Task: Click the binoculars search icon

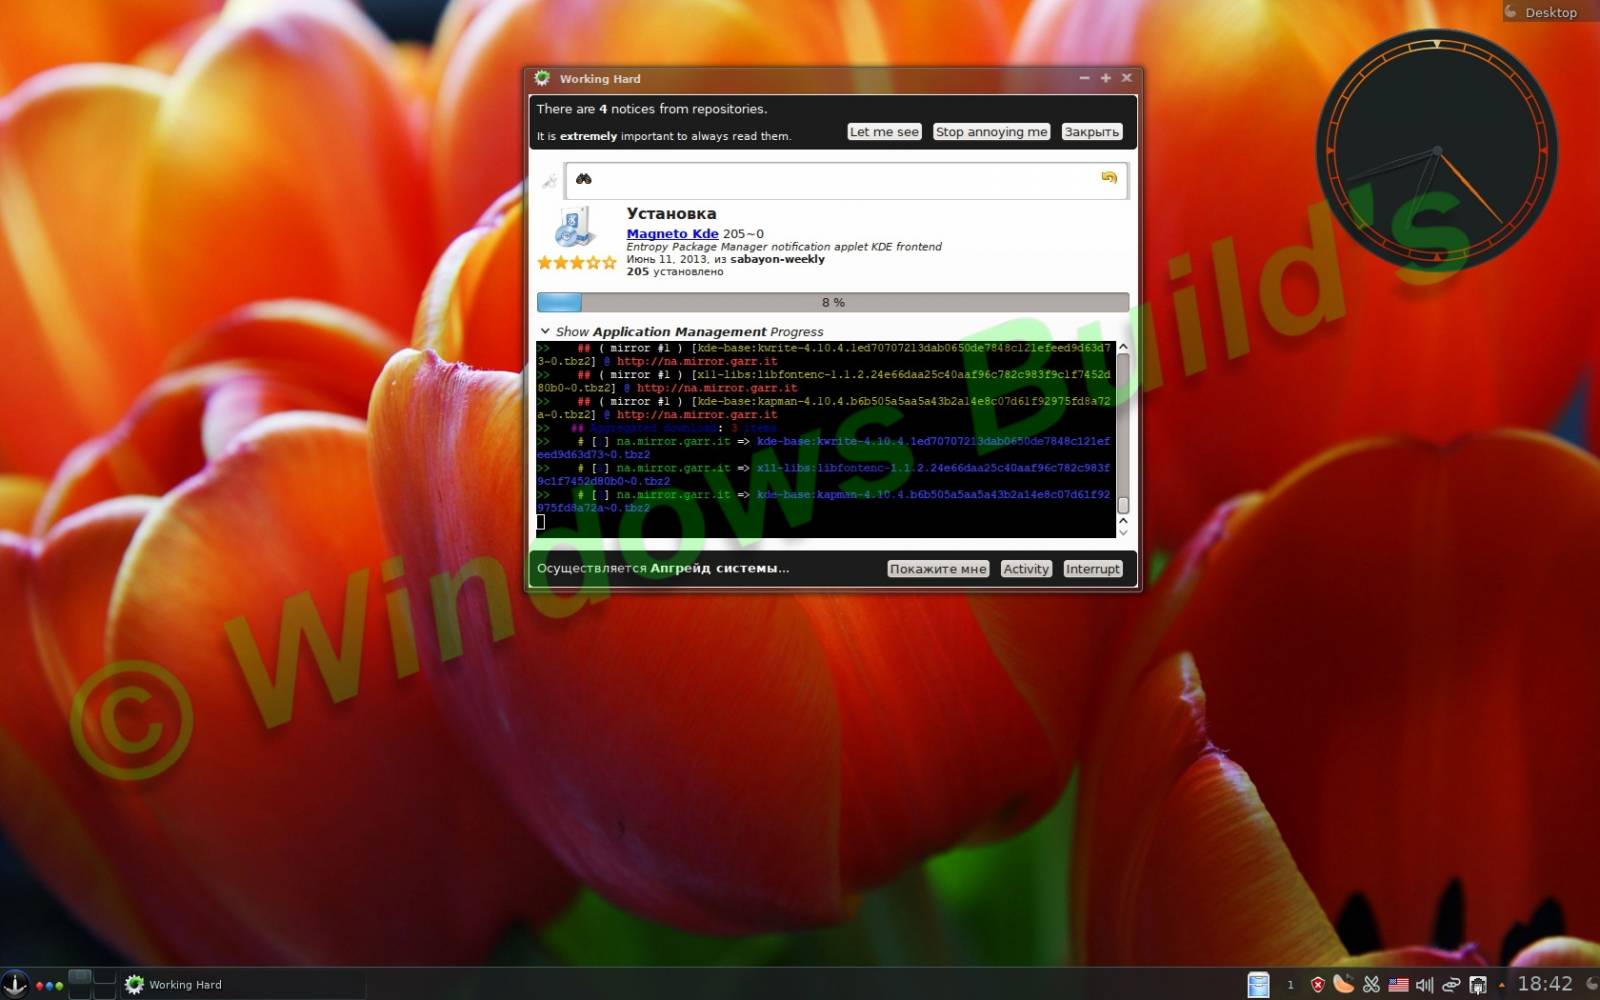Action: pyautogui.click(x=584, y=179)
